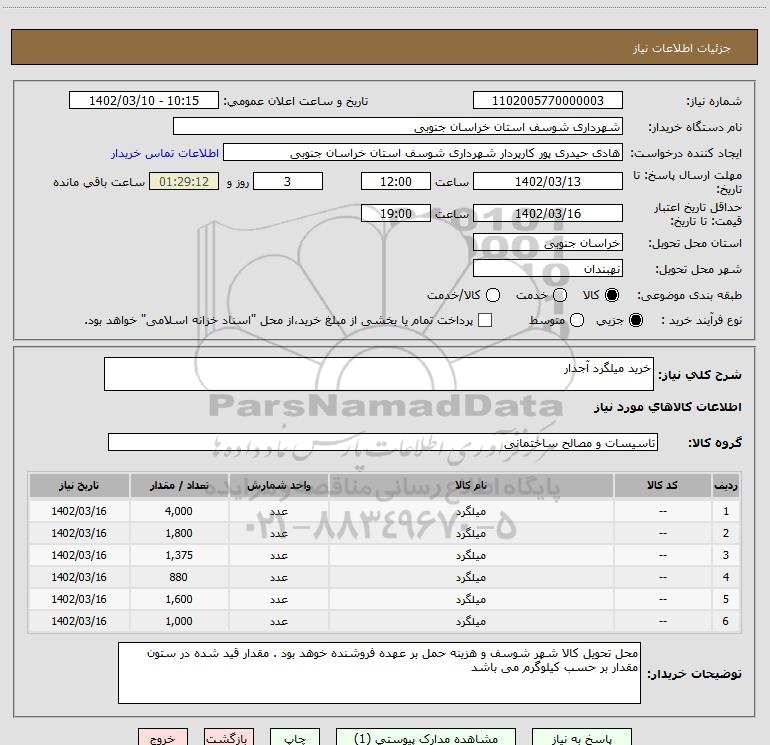Click quantity 1,000 in row 6
The height and width of the screenshot is (745, 770).
click(179, 621)
